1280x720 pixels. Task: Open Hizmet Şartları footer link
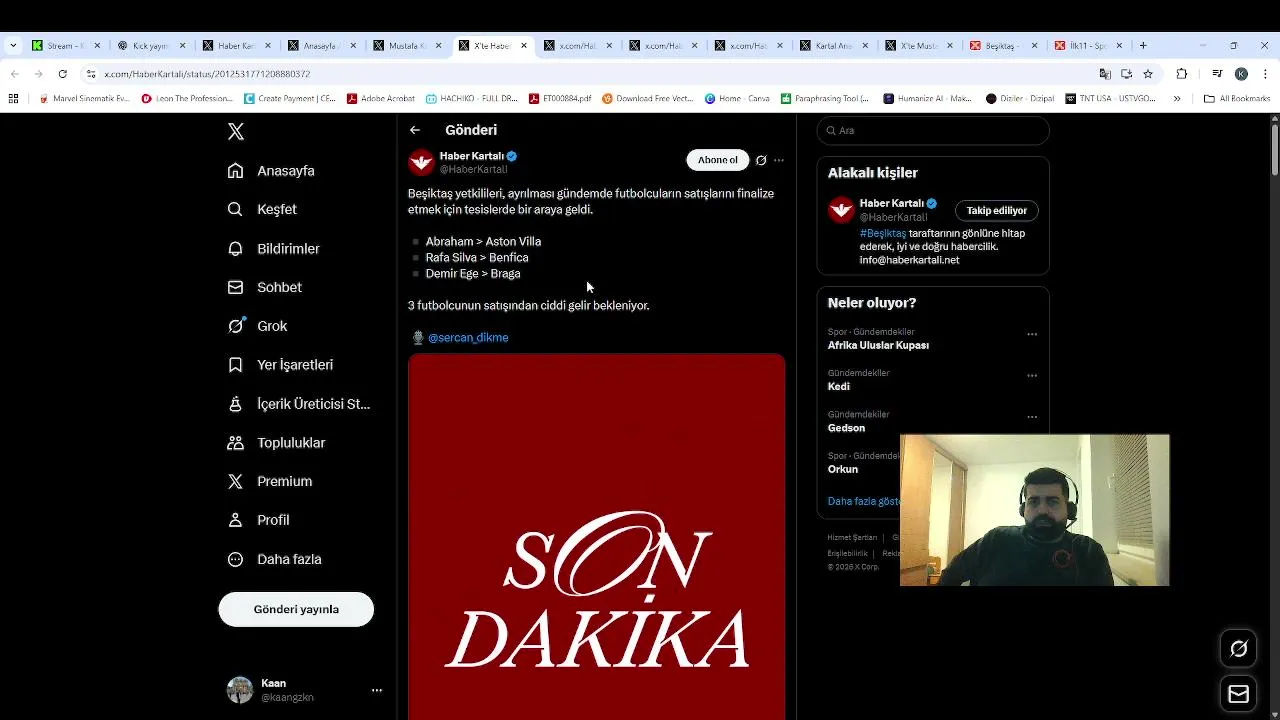[x=852, y=538]
